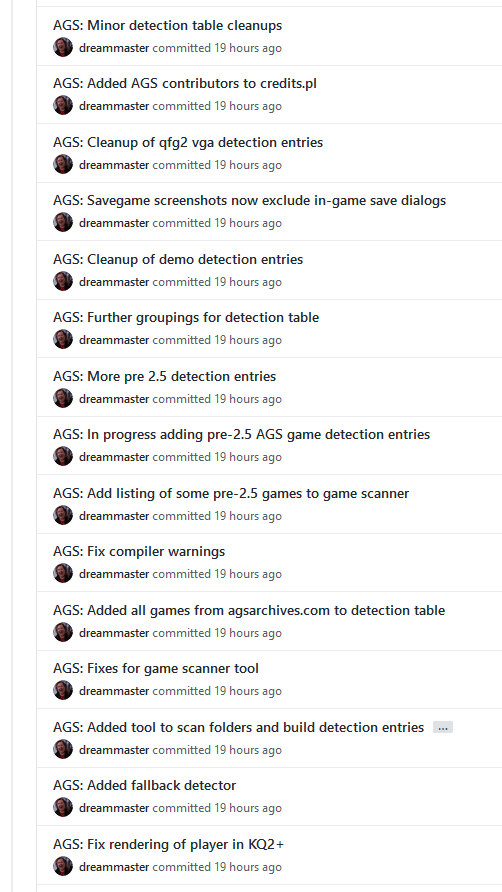Open 'Add listing of some pre-2.5 games' commit

231,493
